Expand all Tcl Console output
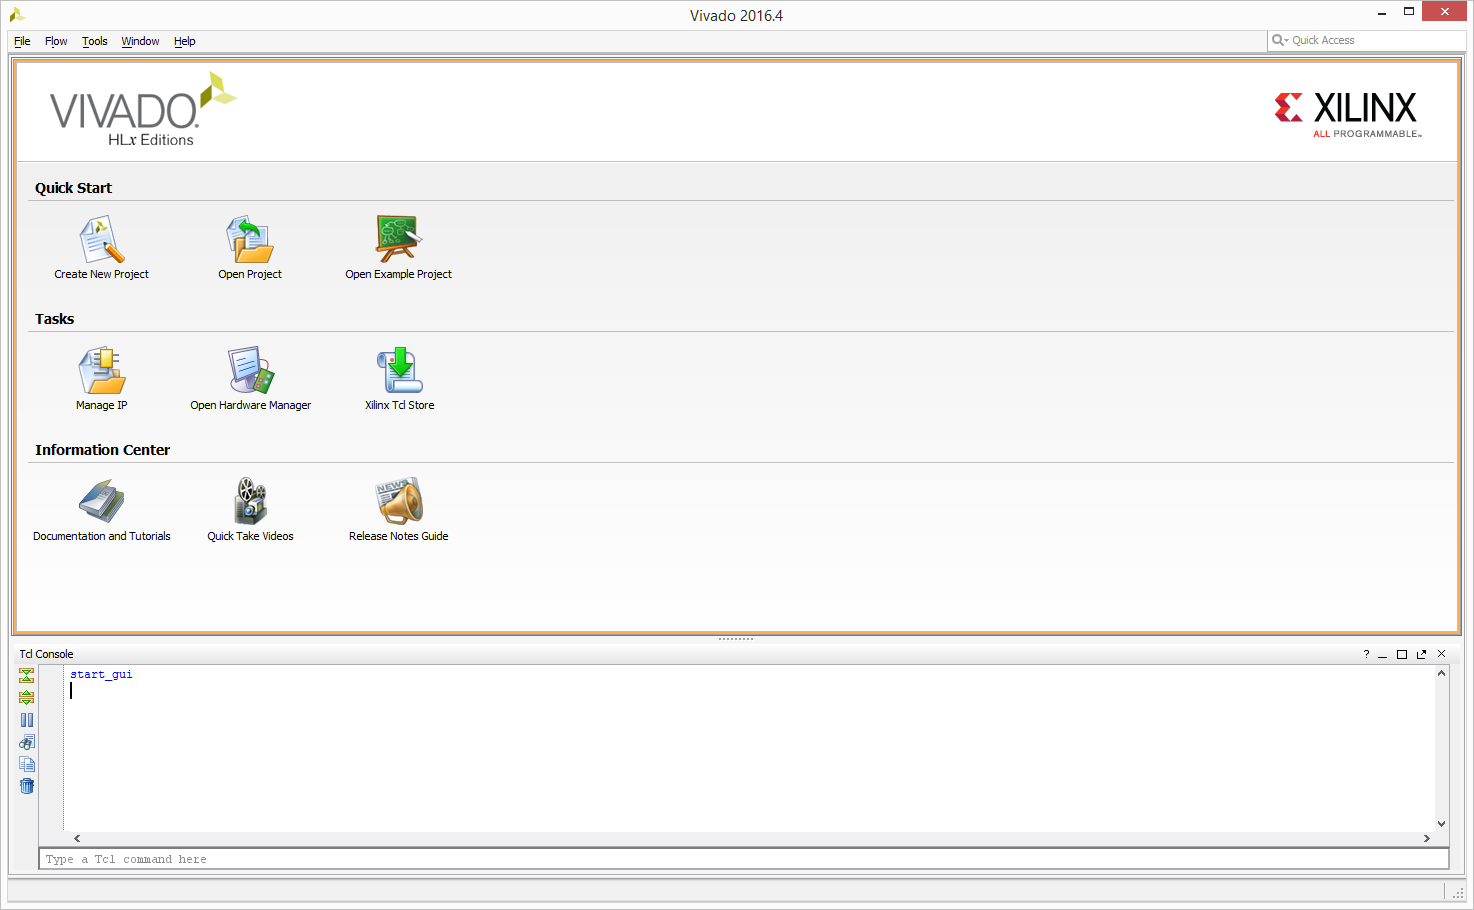Screen dimensions: 1474x910 click(x=27, y=698)
